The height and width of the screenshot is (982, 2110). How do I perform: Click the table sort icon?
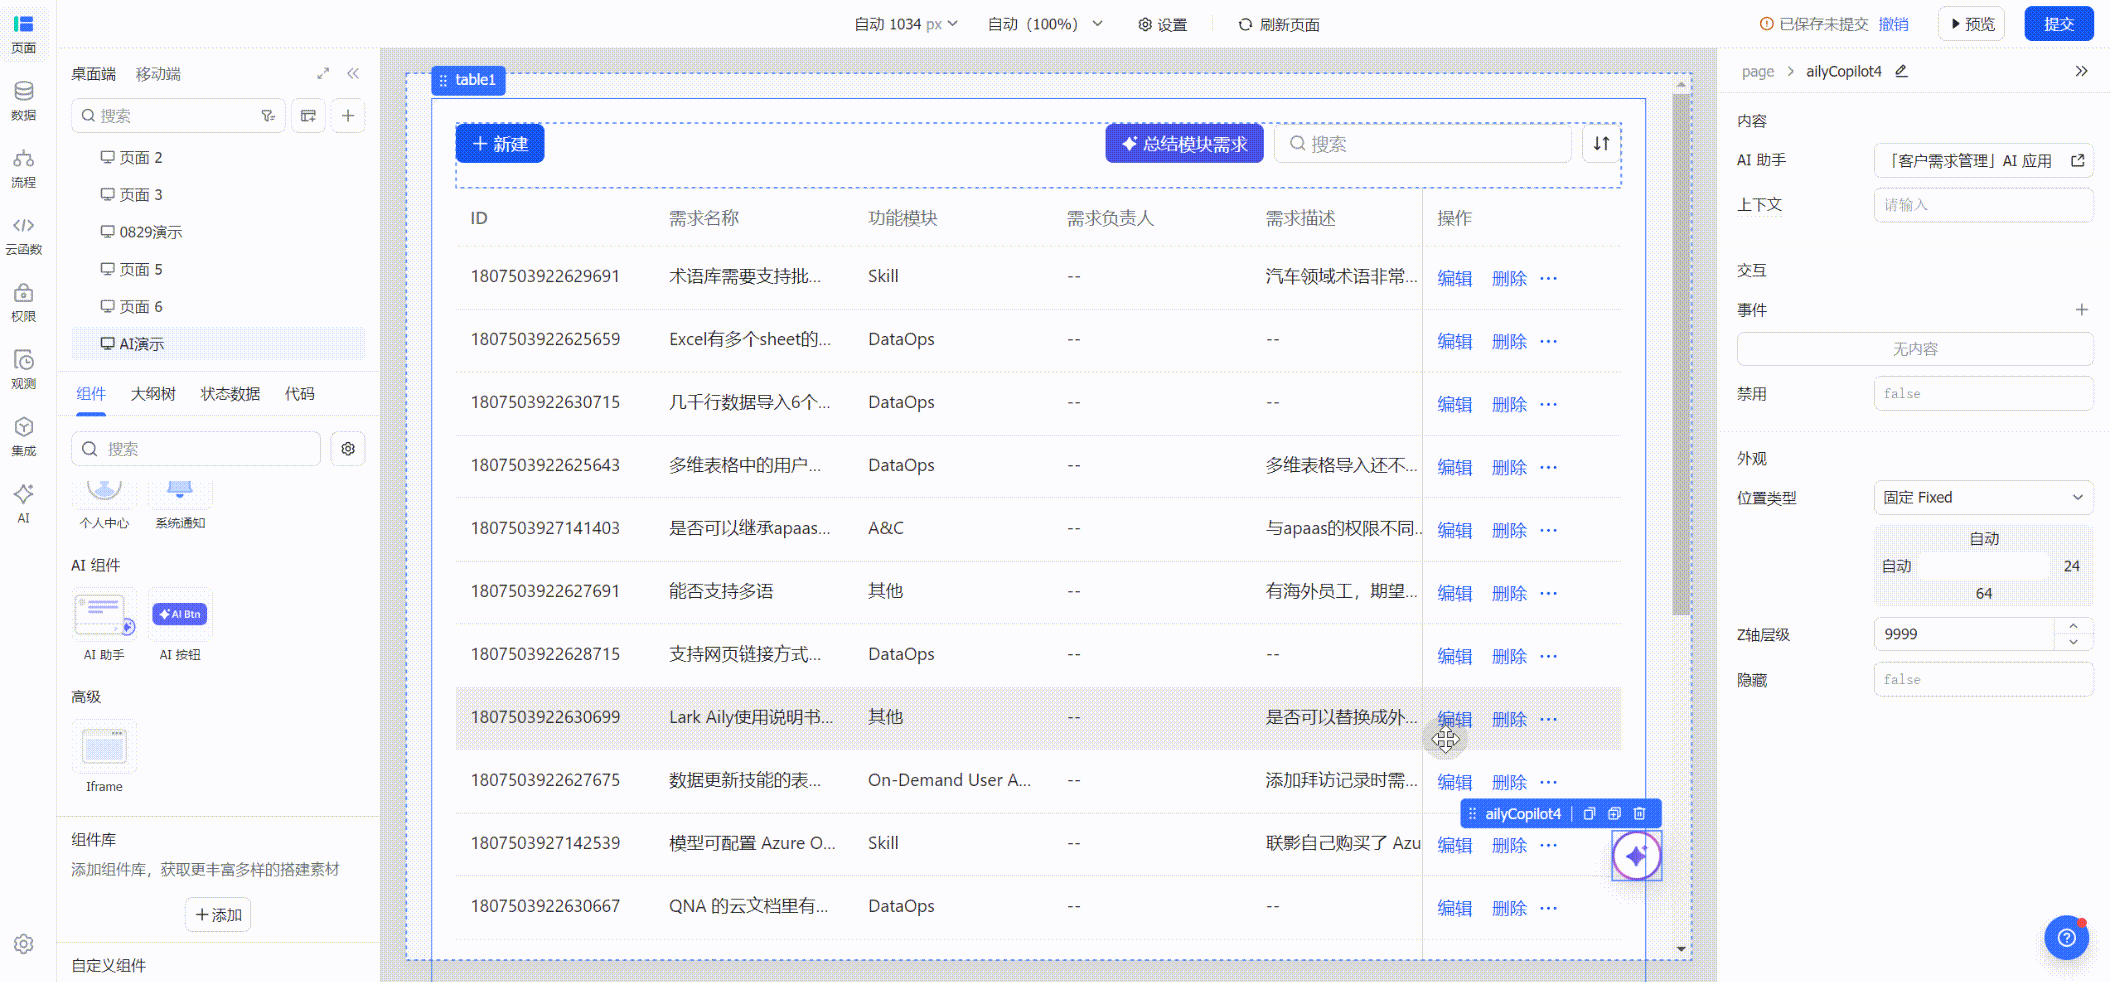click(x=1601, y=143)
